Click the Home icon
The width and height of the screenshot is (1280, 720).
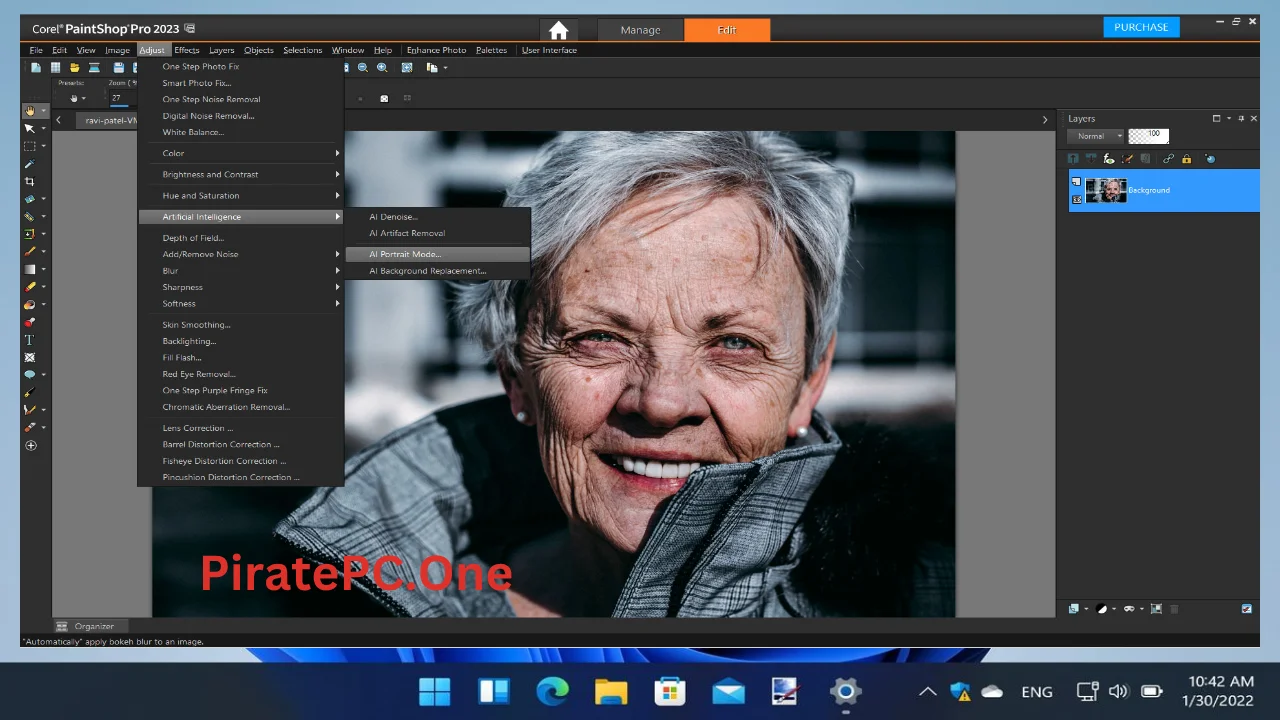[558, 30]
